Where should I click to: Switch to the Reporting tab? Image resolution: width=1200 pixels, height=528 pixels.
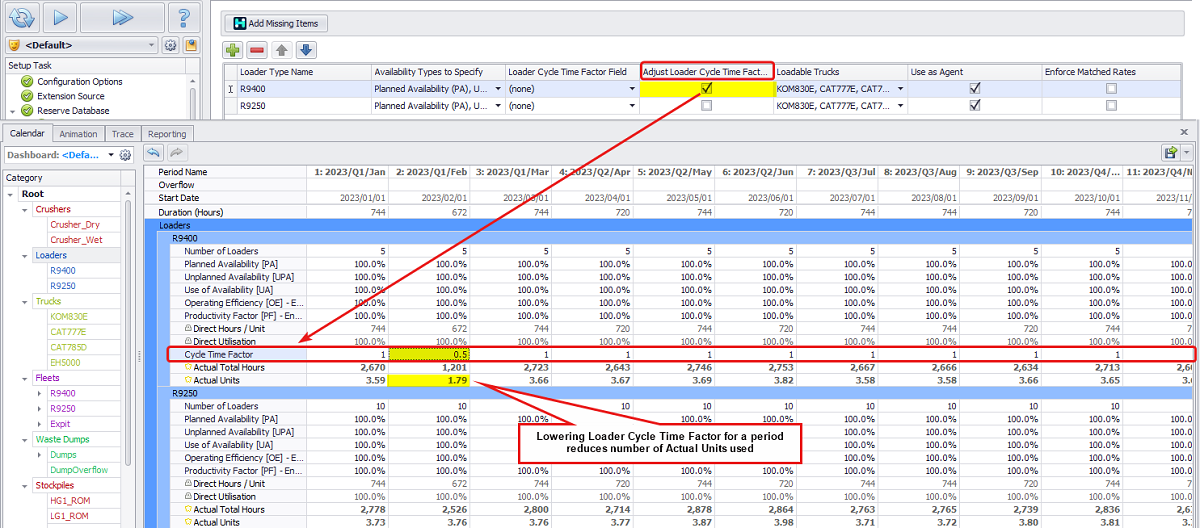pyautogui.click(x=167, y=134)
